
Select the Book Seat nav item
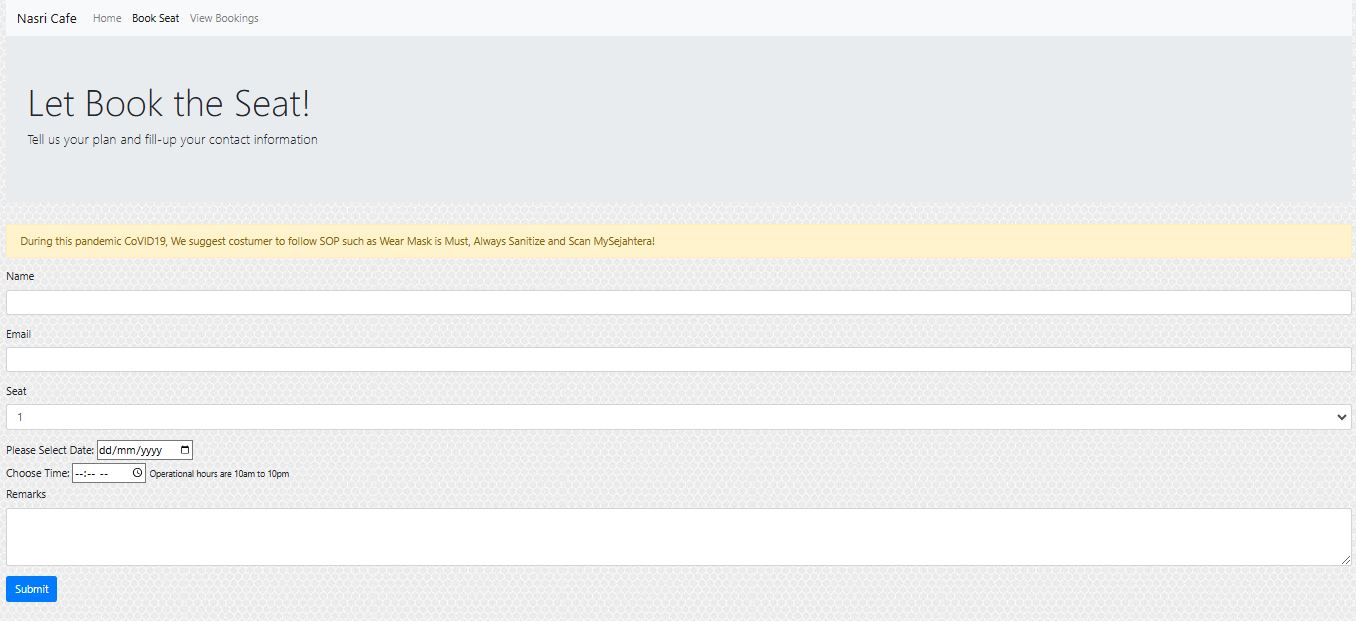pos(156,18)
